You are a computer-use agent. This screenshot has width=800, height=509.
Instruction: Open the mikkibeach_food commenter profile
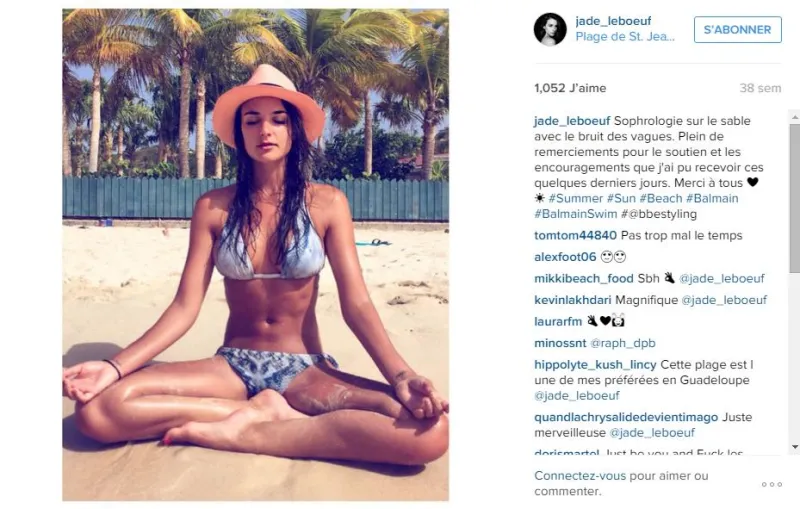[584, 278]
